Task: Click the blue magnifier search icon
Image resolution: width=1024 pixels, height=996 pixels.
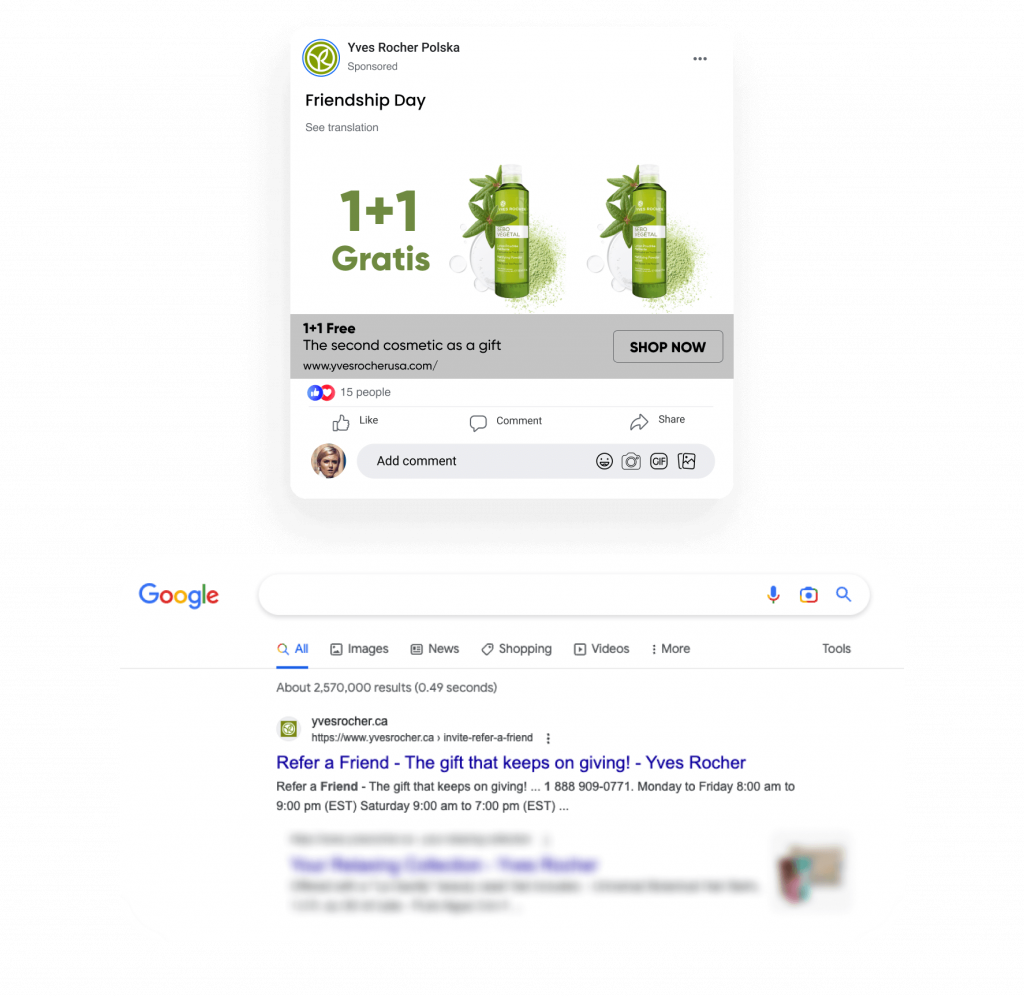Action: click(x=844, y=594)
